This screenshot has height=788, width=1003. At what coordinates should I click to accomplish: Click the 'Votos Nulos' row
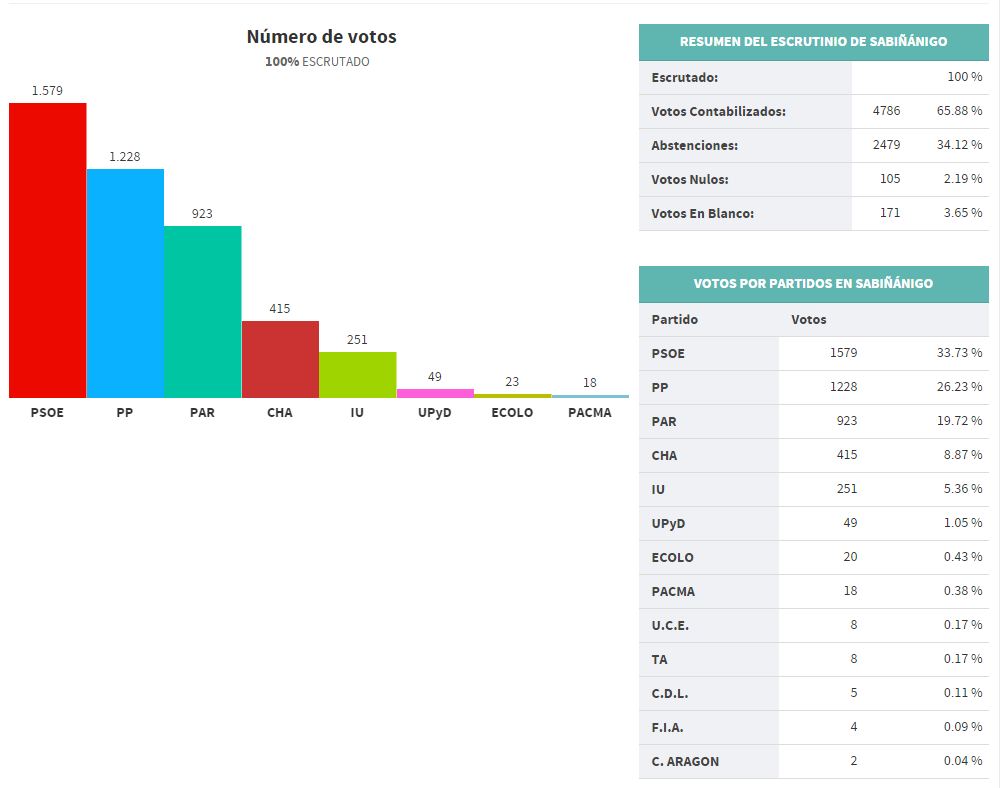(813, 179)
